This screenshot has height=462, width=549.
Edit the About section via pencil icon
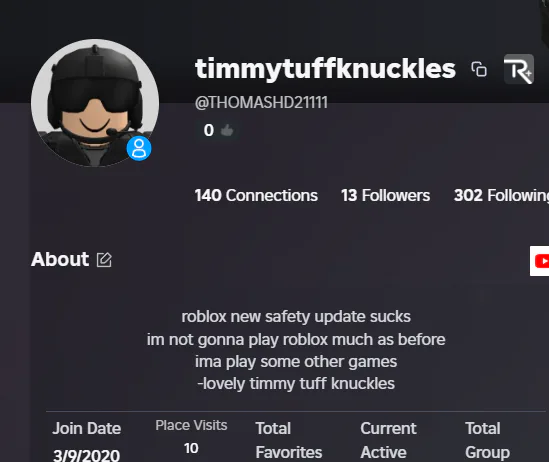pyautogui.click(x=104, y=260)
